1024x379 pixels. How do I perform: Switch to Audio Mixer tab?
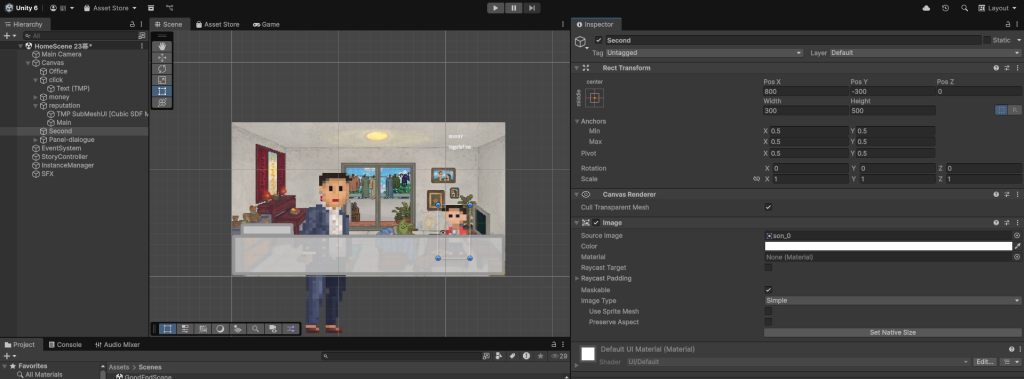(117, 344)
